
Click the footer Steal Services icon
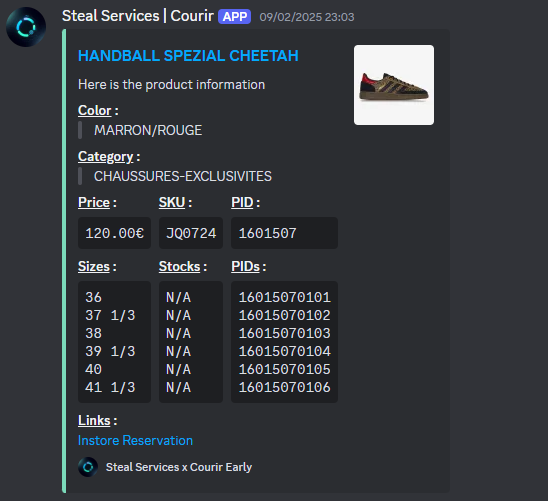[88, 467]
